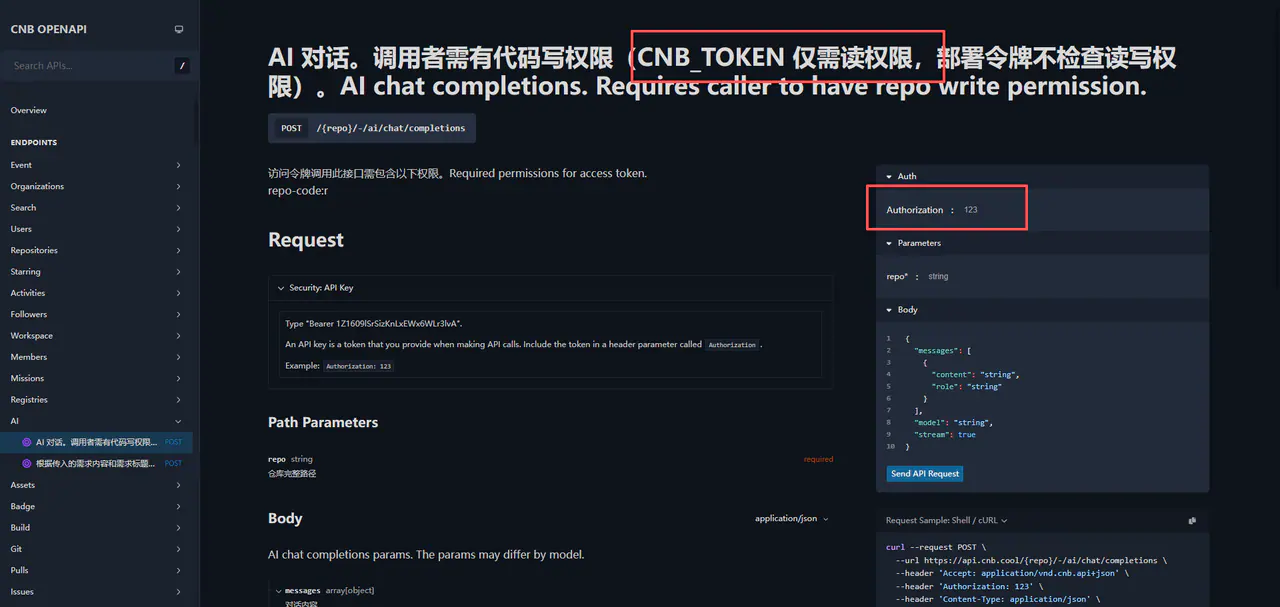Edit the Authorization value field
Viewport: 1280px width, 607px height.
pos(1080,210)
